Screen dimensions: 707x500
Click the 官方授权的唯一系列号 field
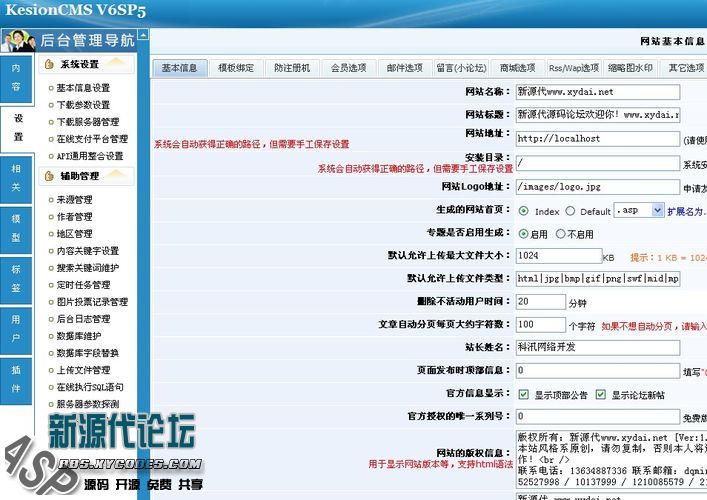(598, 417)
